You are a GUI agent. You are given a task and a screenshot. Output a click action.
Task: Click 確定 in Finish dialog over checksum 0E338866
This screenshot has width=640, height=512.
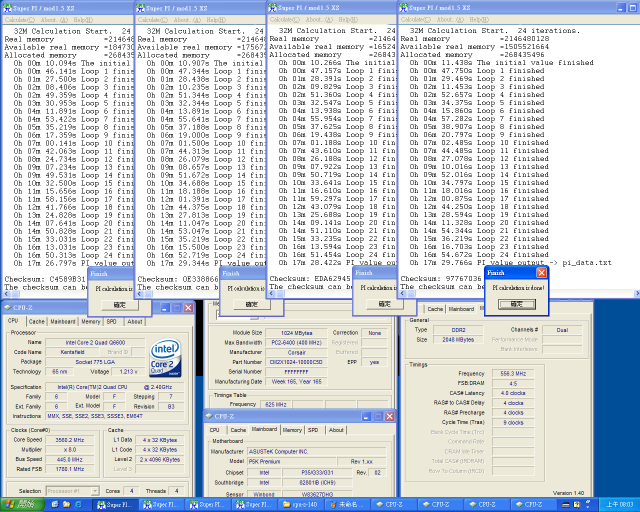[x=251, y=304]
